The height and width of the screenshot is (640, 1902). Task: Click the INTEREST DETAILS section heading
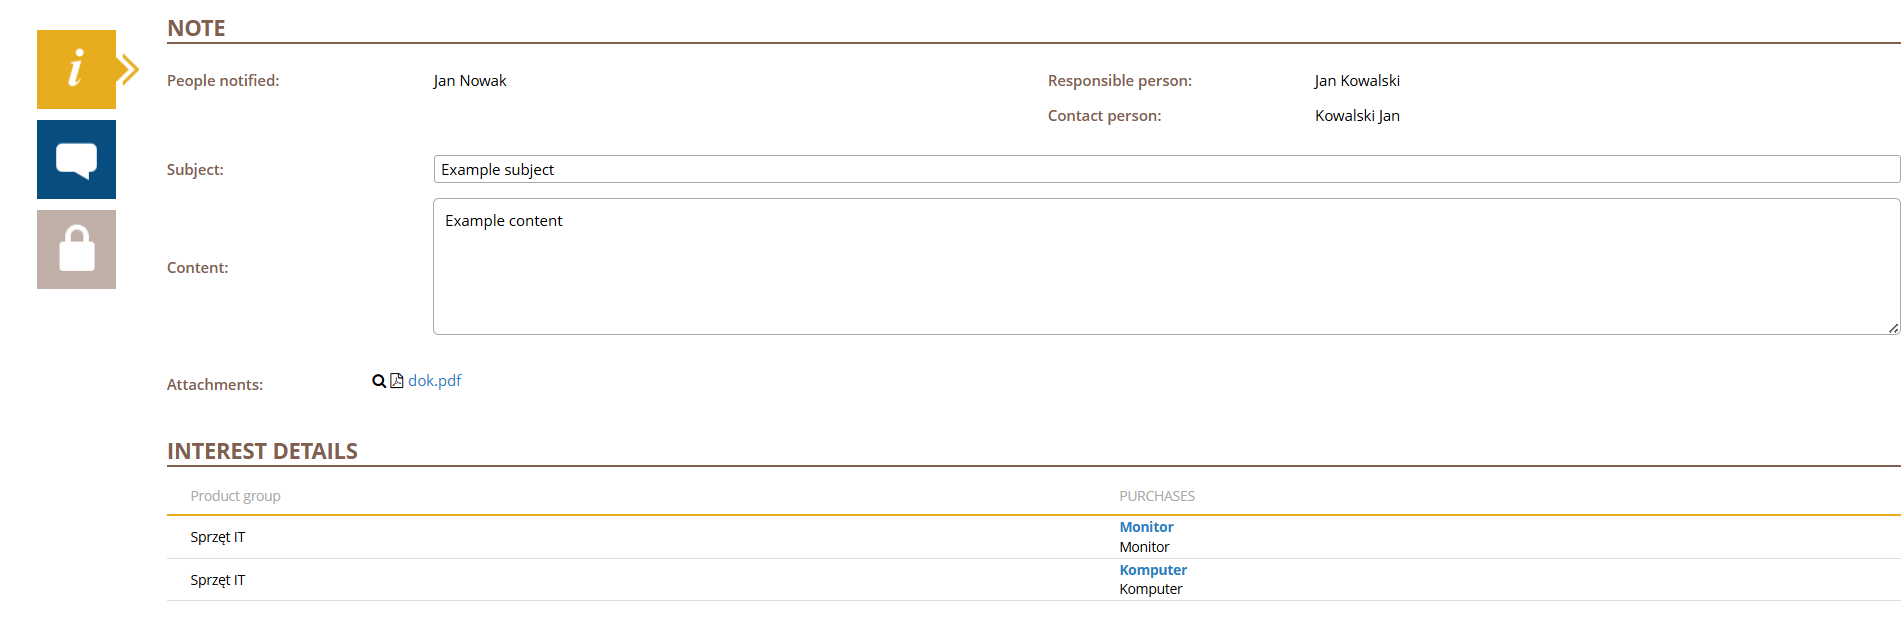[x=262, y=451]
